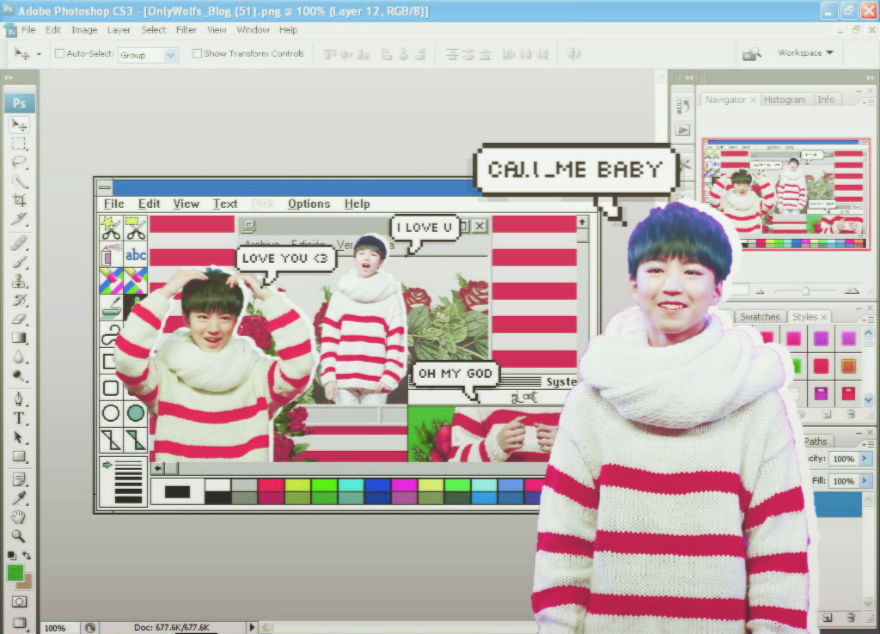Select the Horizontal Type tool

[x=19, y=418]
